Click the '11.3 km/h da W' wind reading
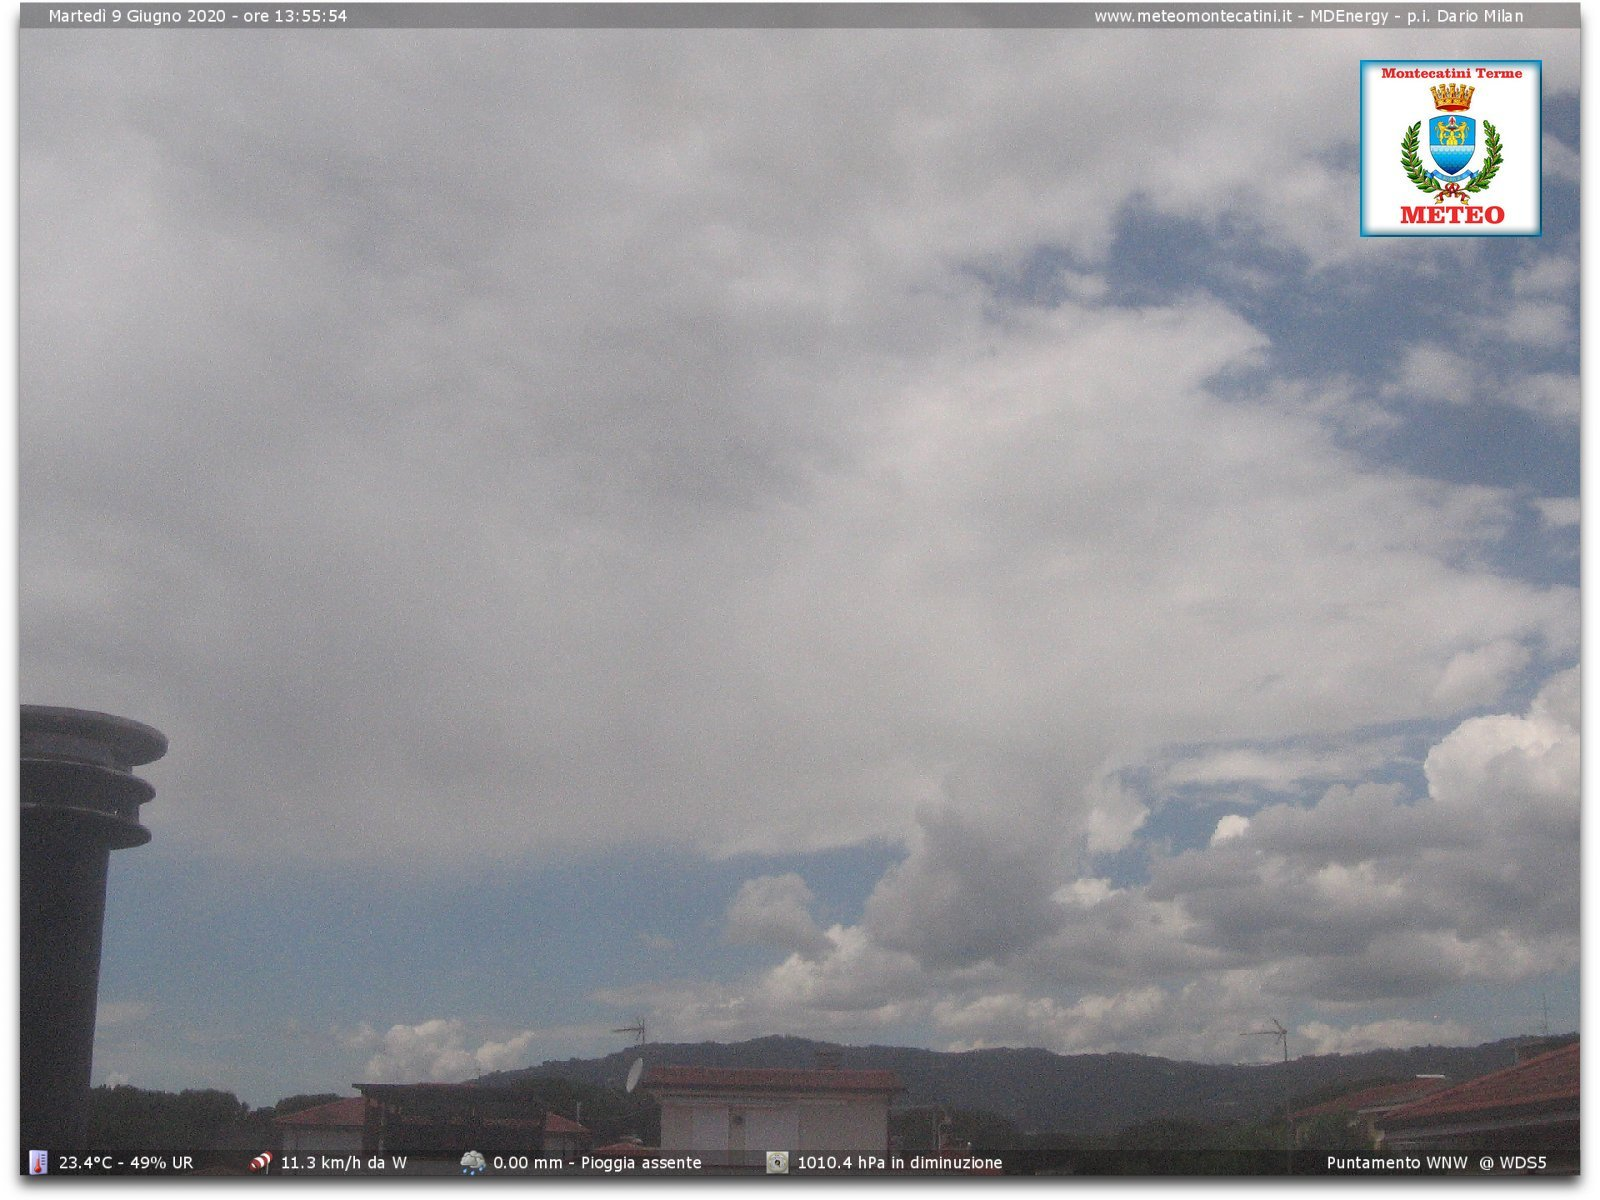1600x1200 pixels. tap(344, 1163)
